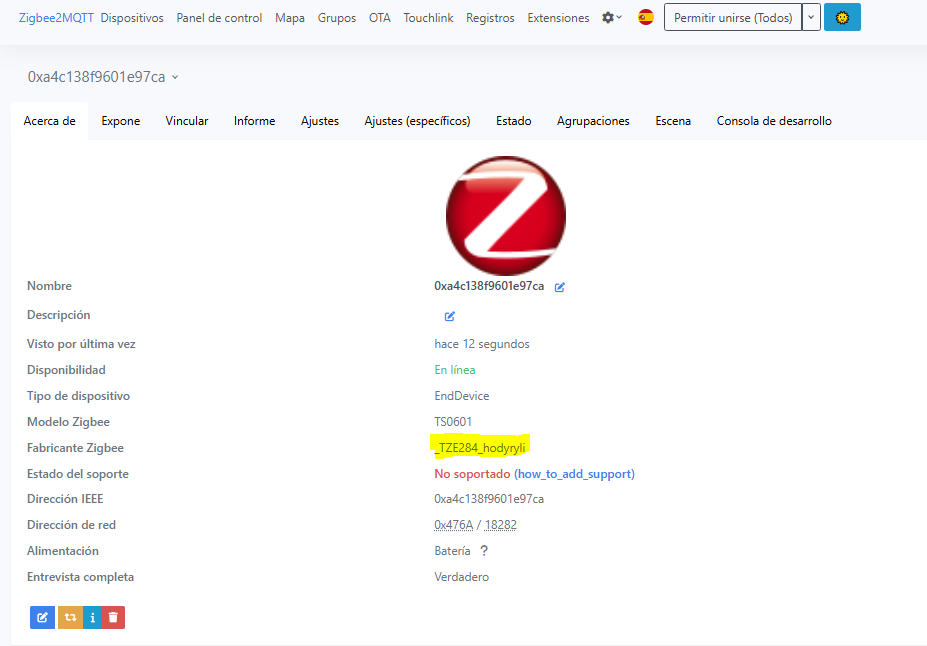Edit the Descripción field pencil icon
Image resolution: width=927 pixels, height=646 pixels.
coord(450,316)
